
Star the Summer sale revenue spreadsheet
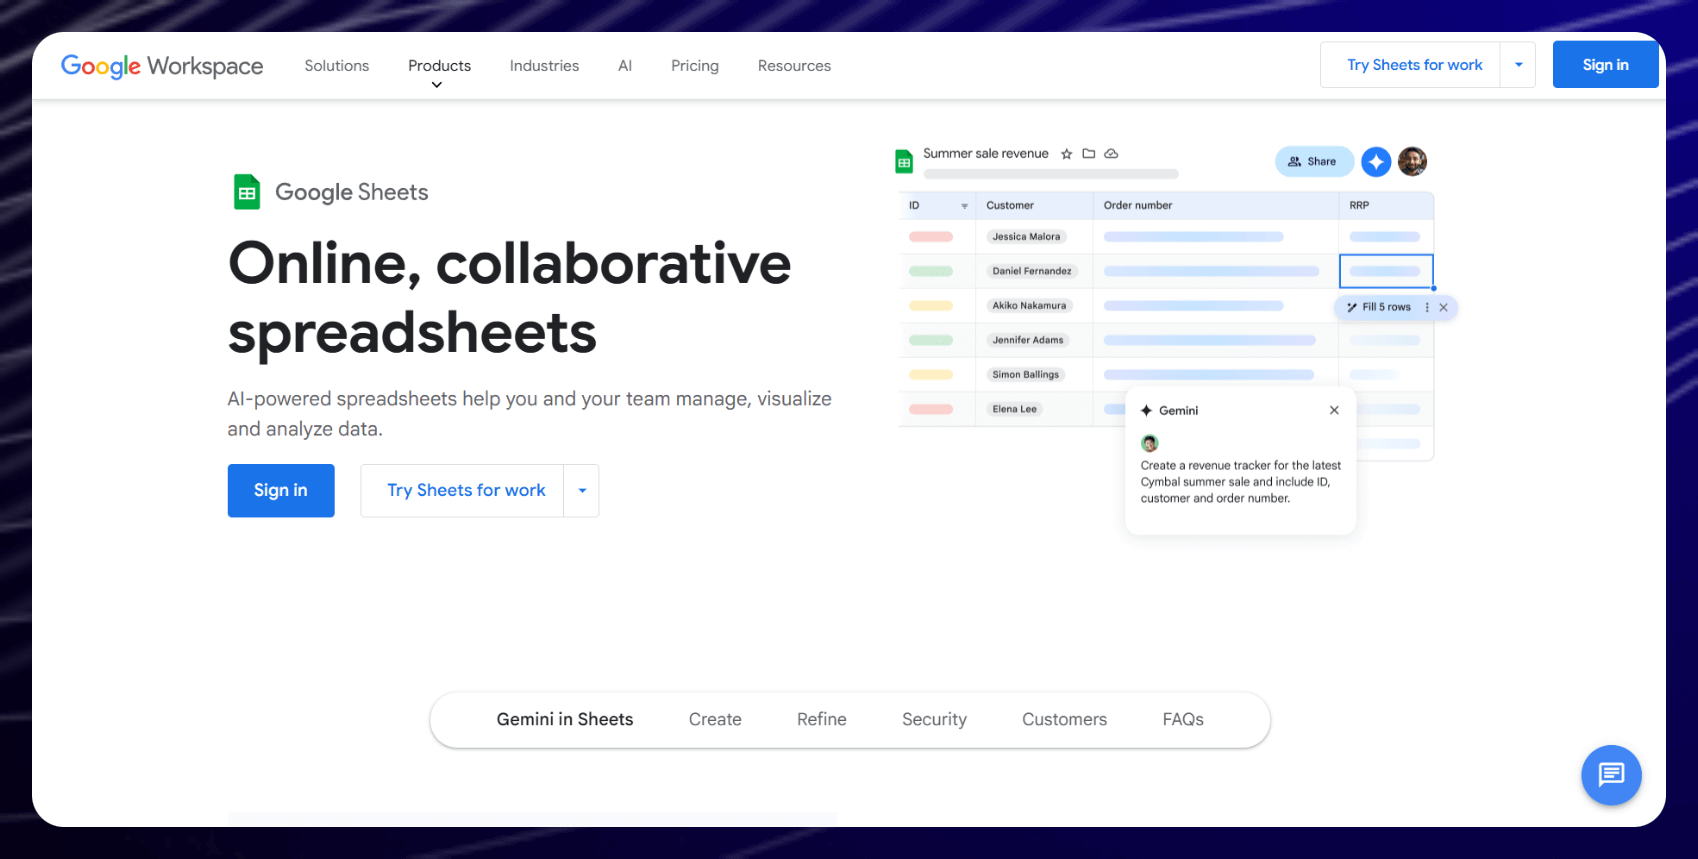(1067, 154)
